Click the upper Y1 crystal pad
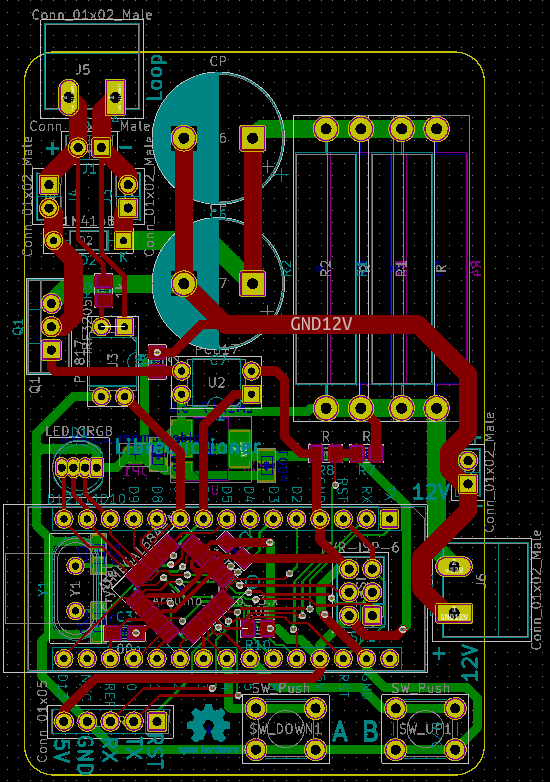The height and width of the screenshot is (782, 550). click(x=75, y=566)
